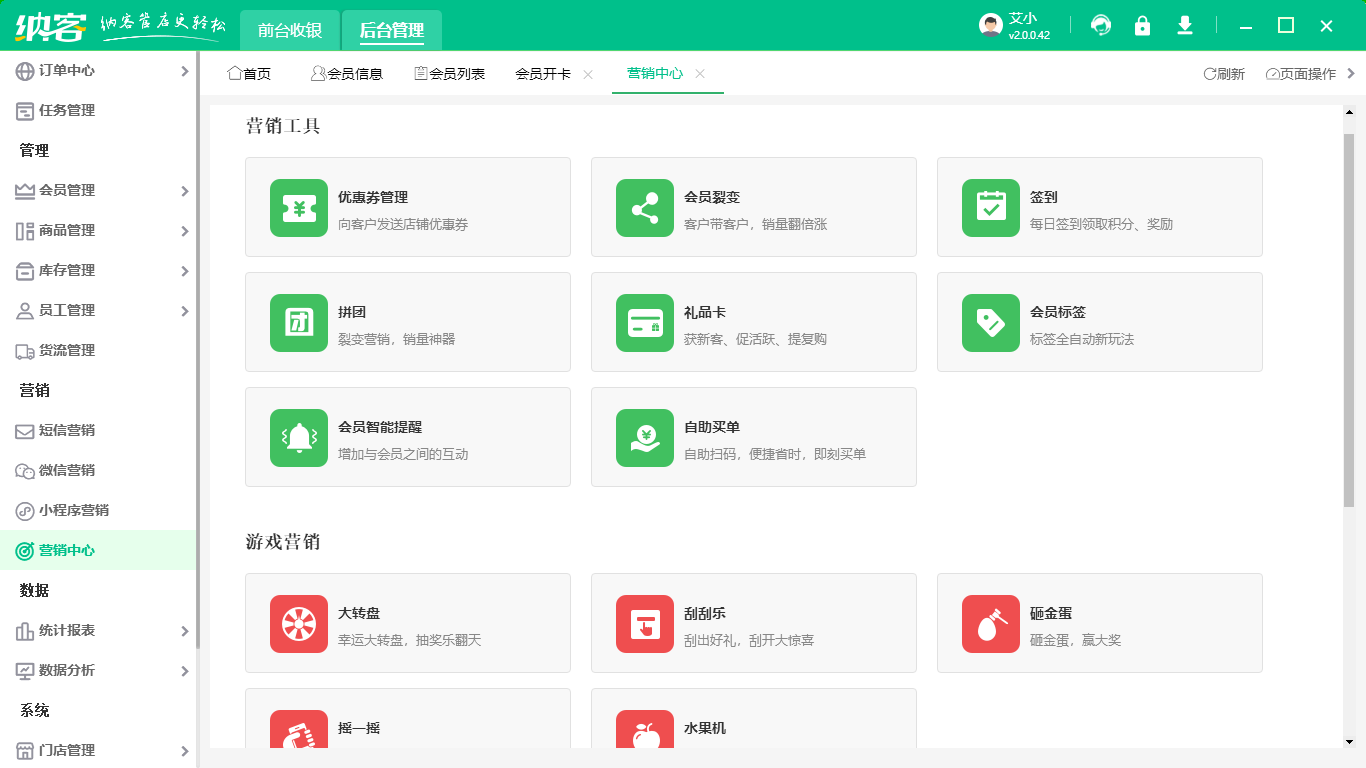Open the customer service headset icon
This screenshot has height=768, width=1366.
click(1101, 26)
